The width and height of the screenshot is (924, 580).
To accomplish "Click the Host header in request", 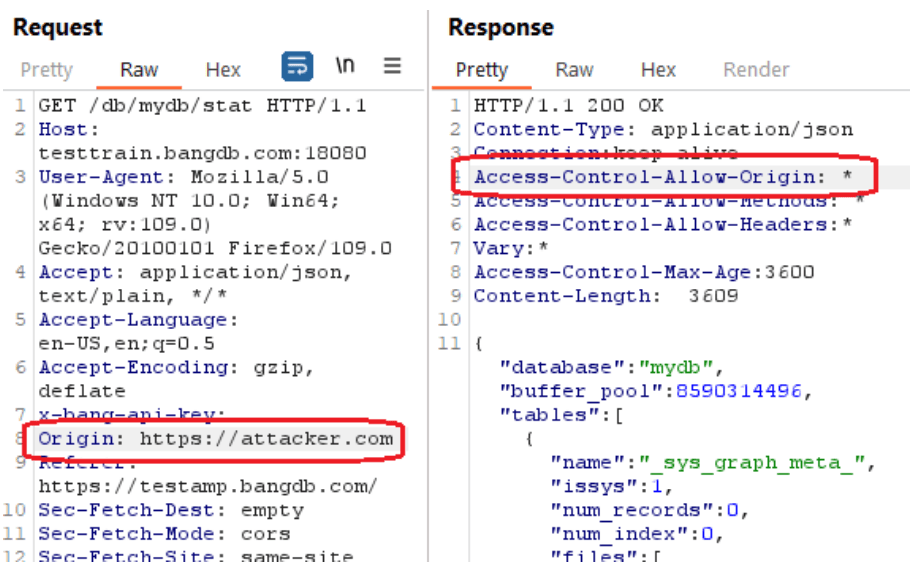I will coord(68,129).
